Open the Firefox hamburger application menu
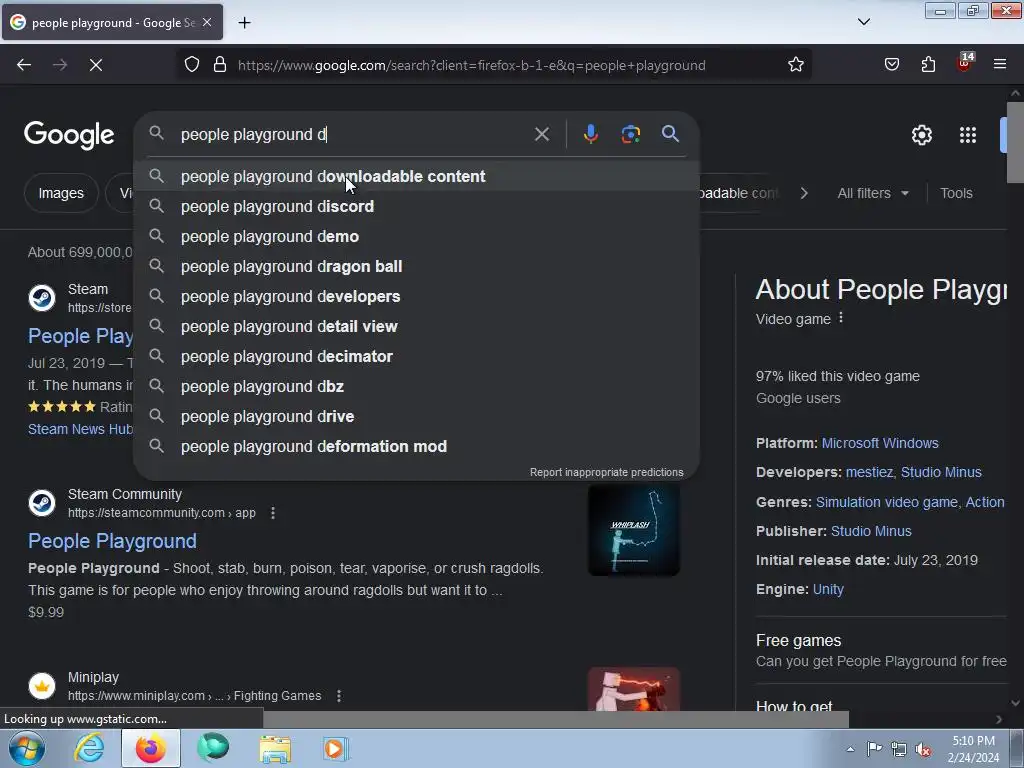This screenshot has width=1024, height=768. (999, 65)
